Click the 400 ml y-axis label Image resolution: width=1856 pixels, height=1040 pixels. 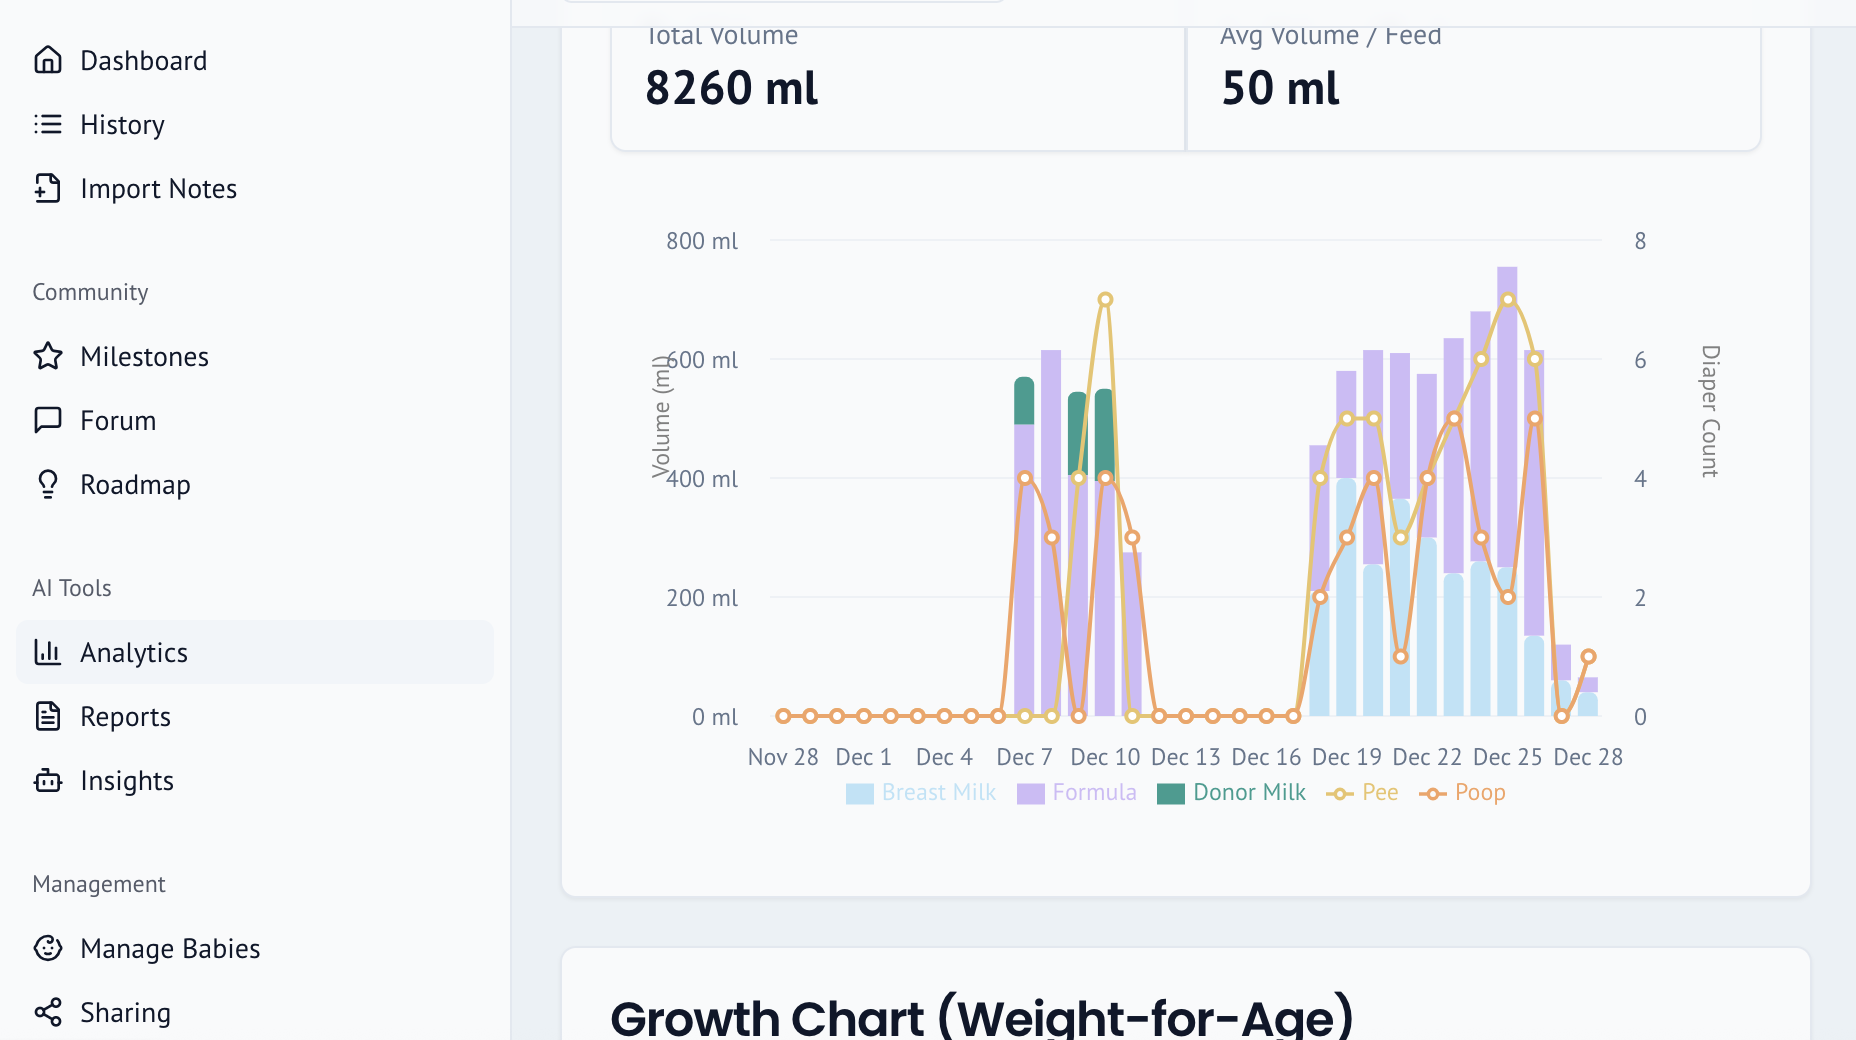point(702,479)
